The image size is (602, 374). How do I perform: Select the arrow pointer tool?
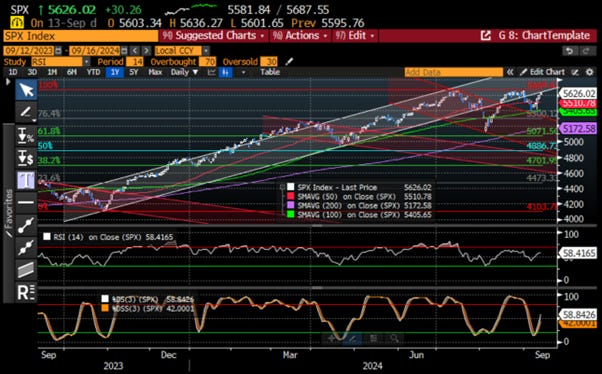[26, 90]
